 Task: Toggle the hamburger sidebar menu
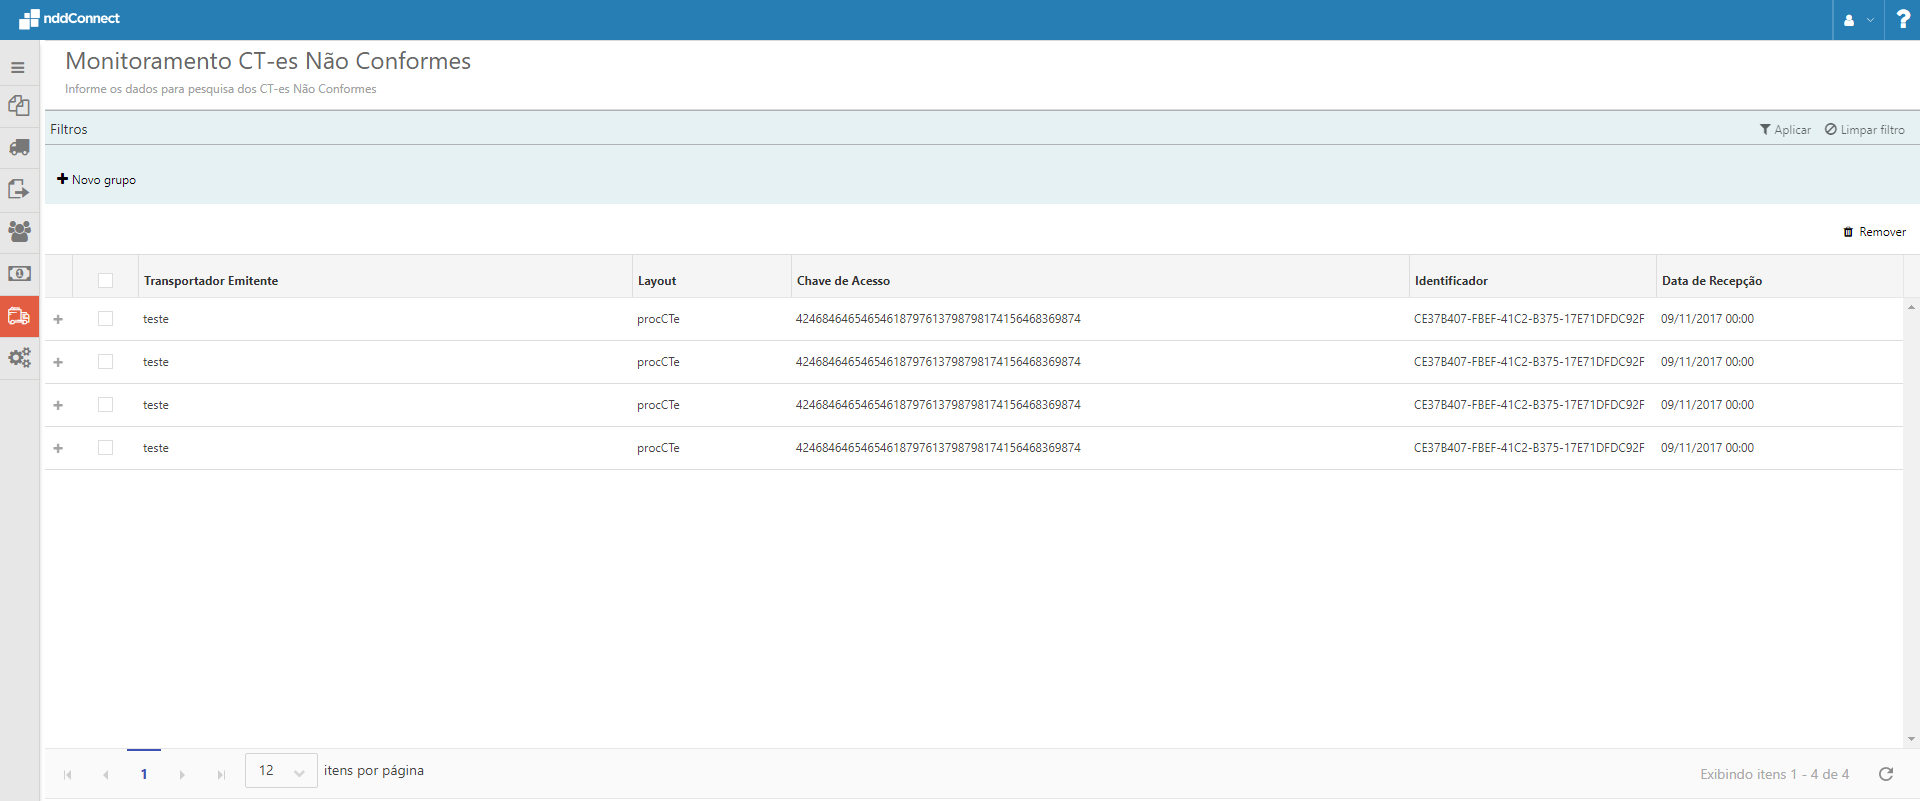(x=18, y=68)
